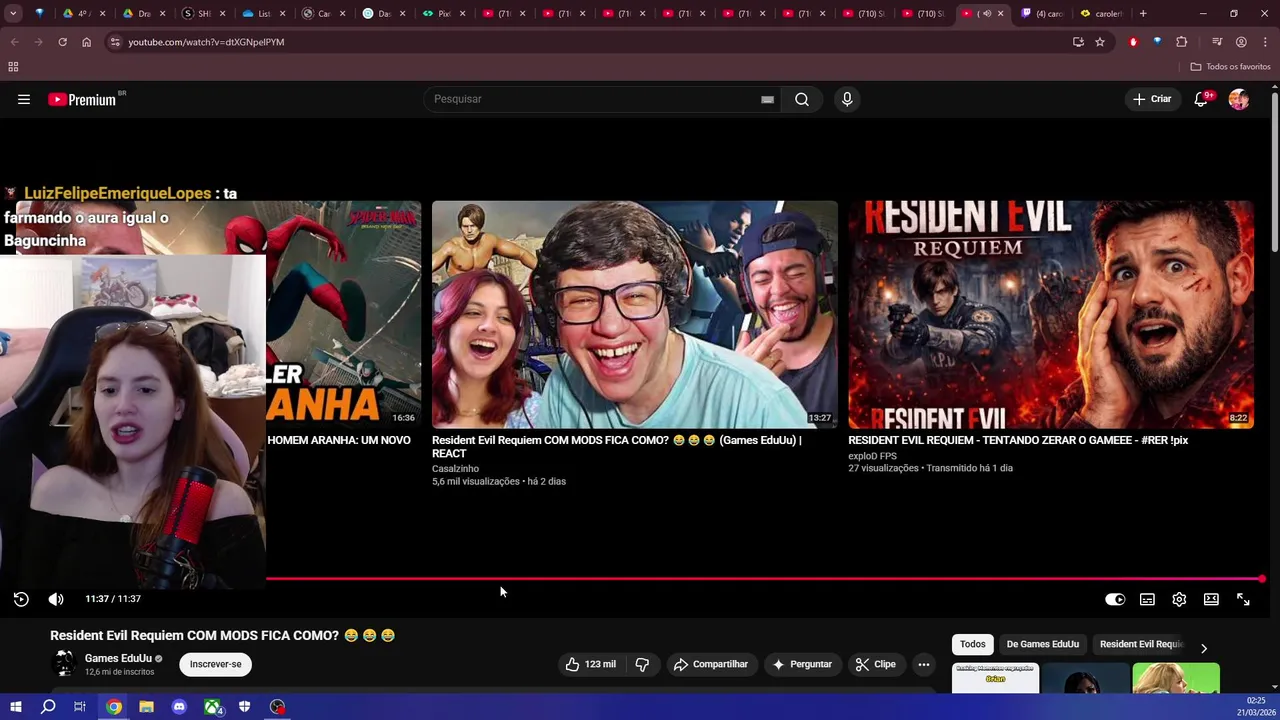Share the video via Compartilhar
Viewport: 1280px width, 720px height.
711,664
